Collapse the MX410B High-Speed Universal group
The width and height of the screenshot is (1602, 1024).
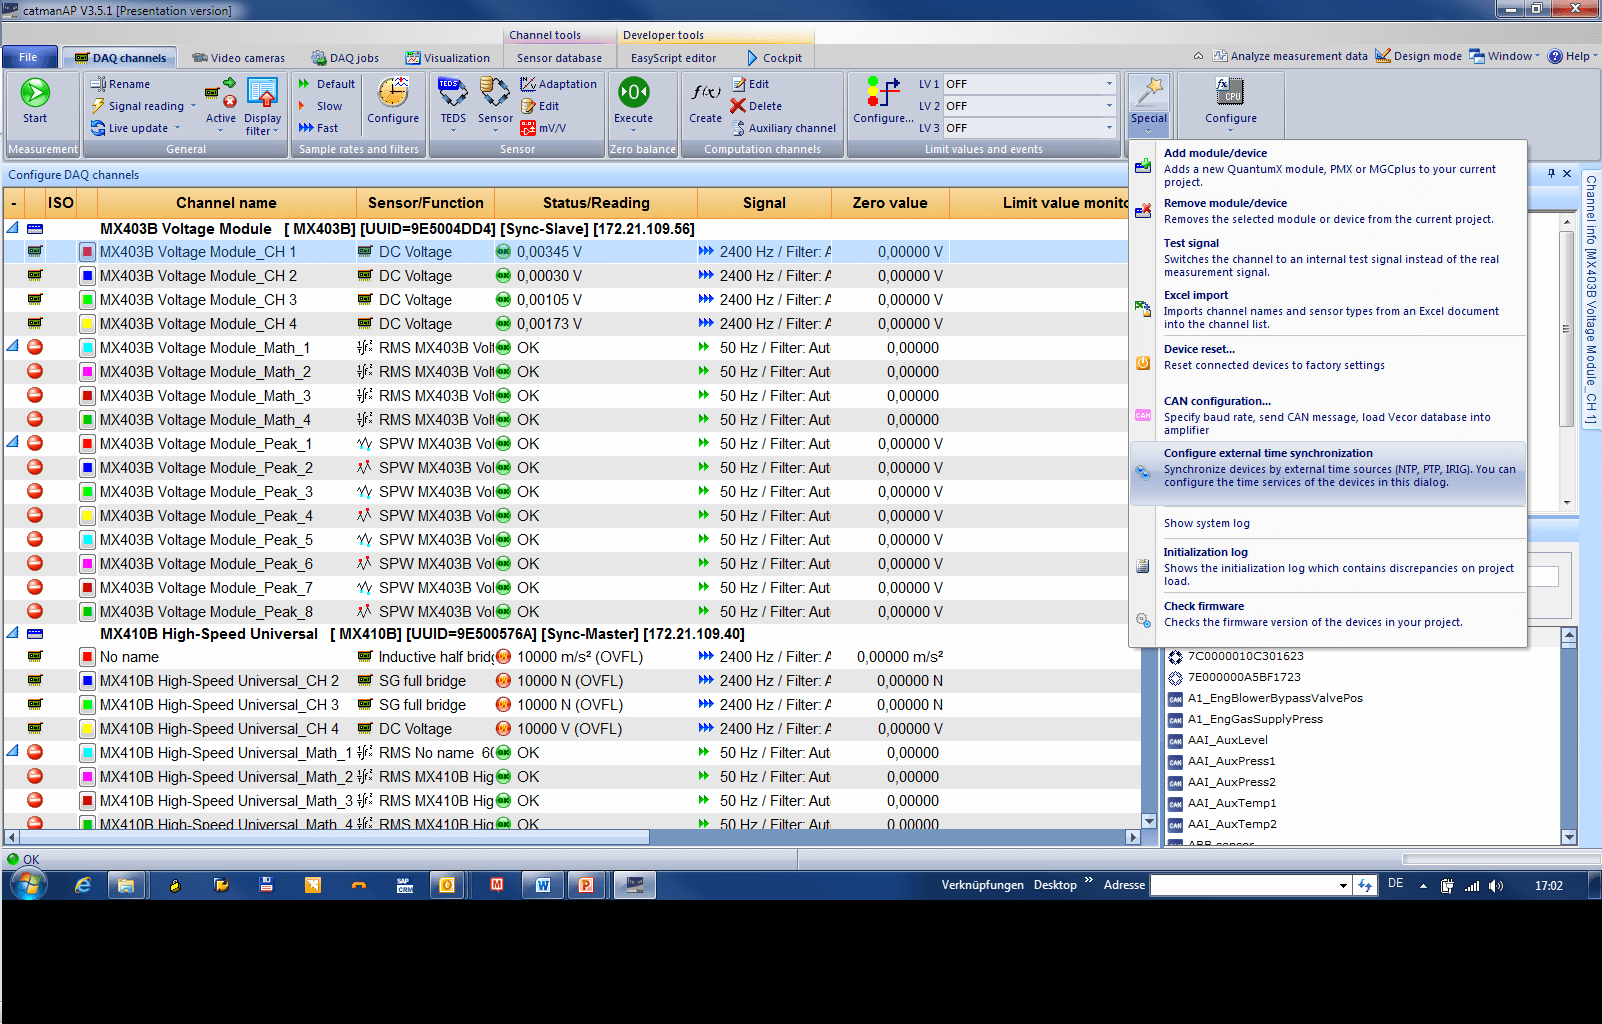pos(13,634)
